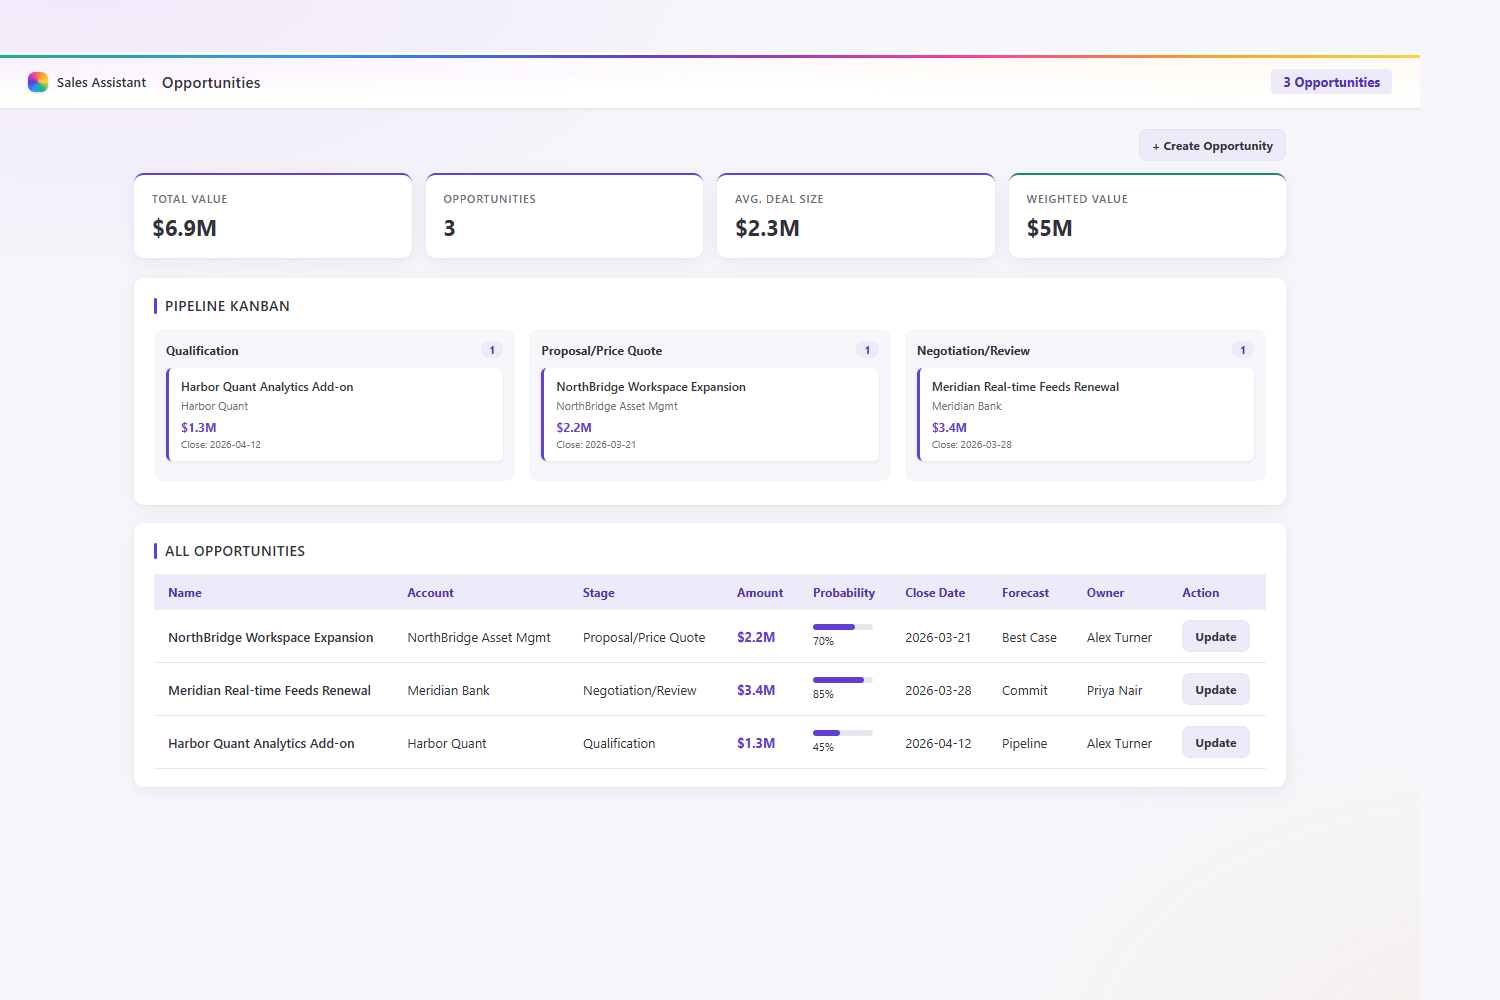Sort table by Stage column header
Viewport: 1500px width, 1000px height.
(x=599, y=593)
